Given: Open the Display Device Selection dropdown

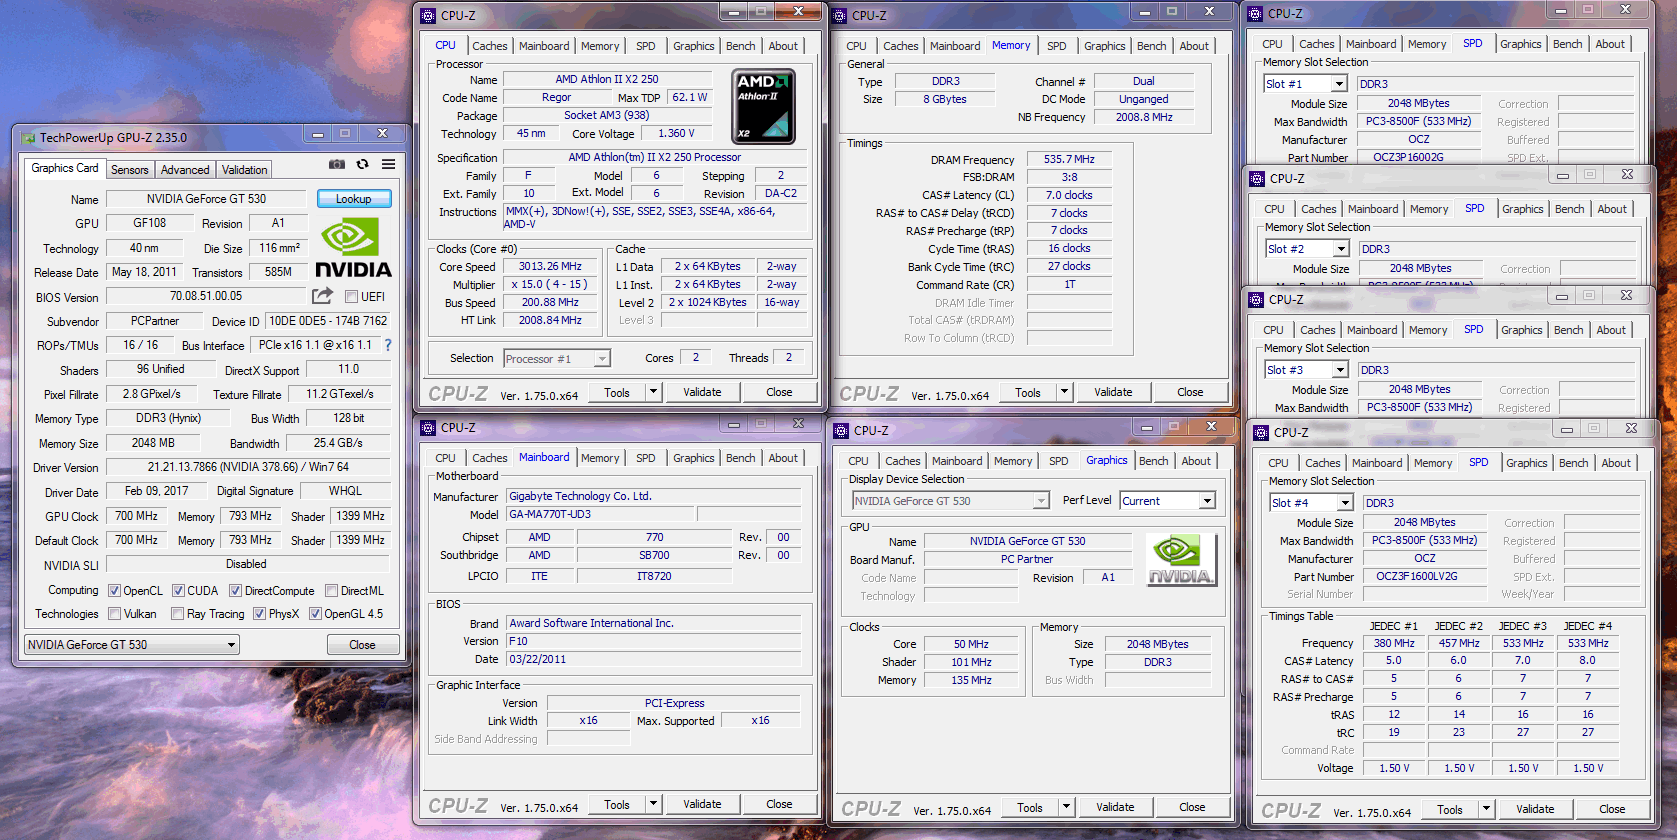Looking at the screenshot, I should point(950,501).
